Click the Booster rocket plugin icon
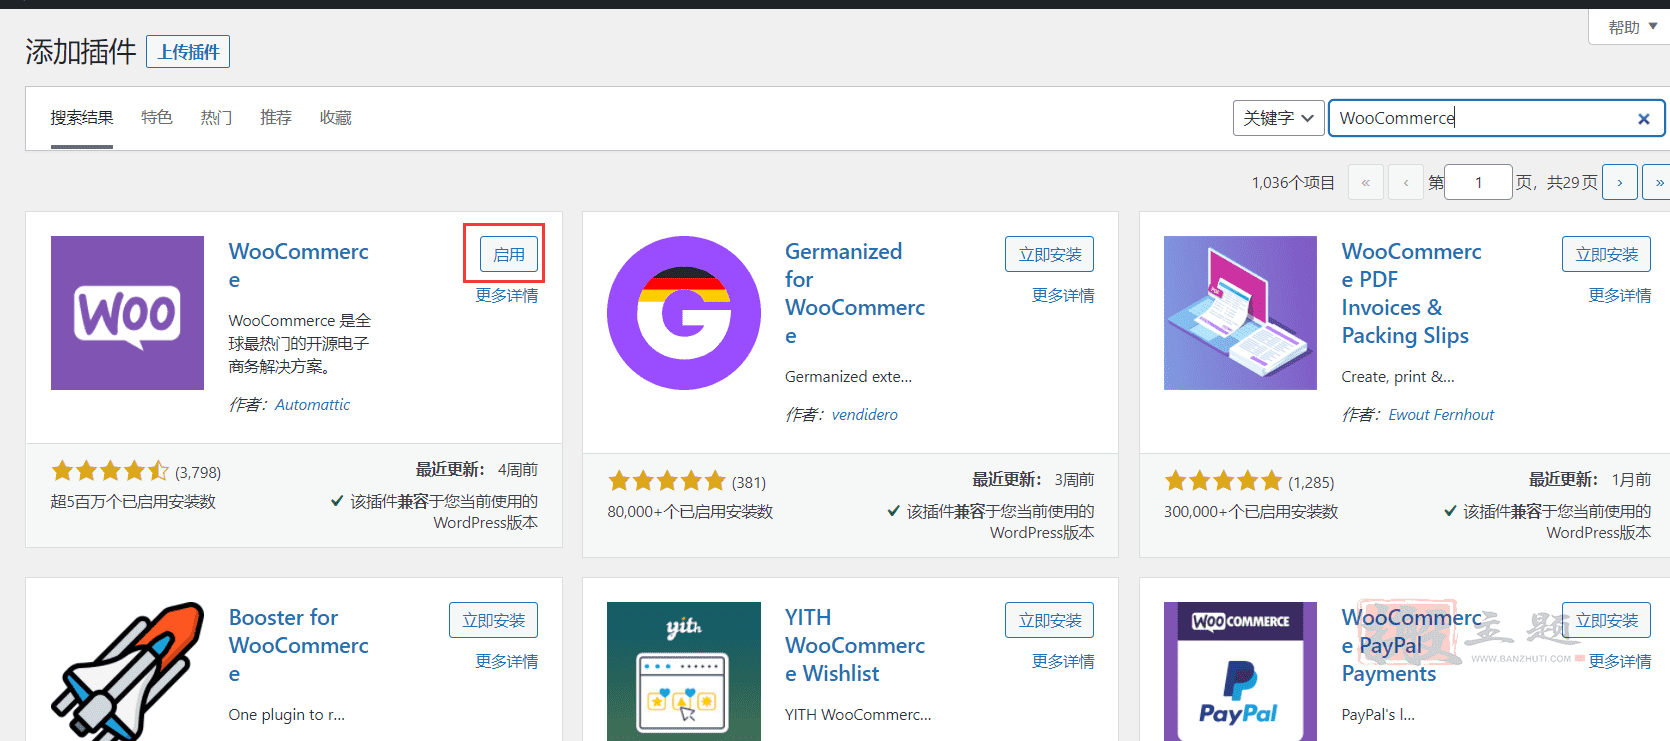This screenshot has width=1670, height=741. pos(127,671)
